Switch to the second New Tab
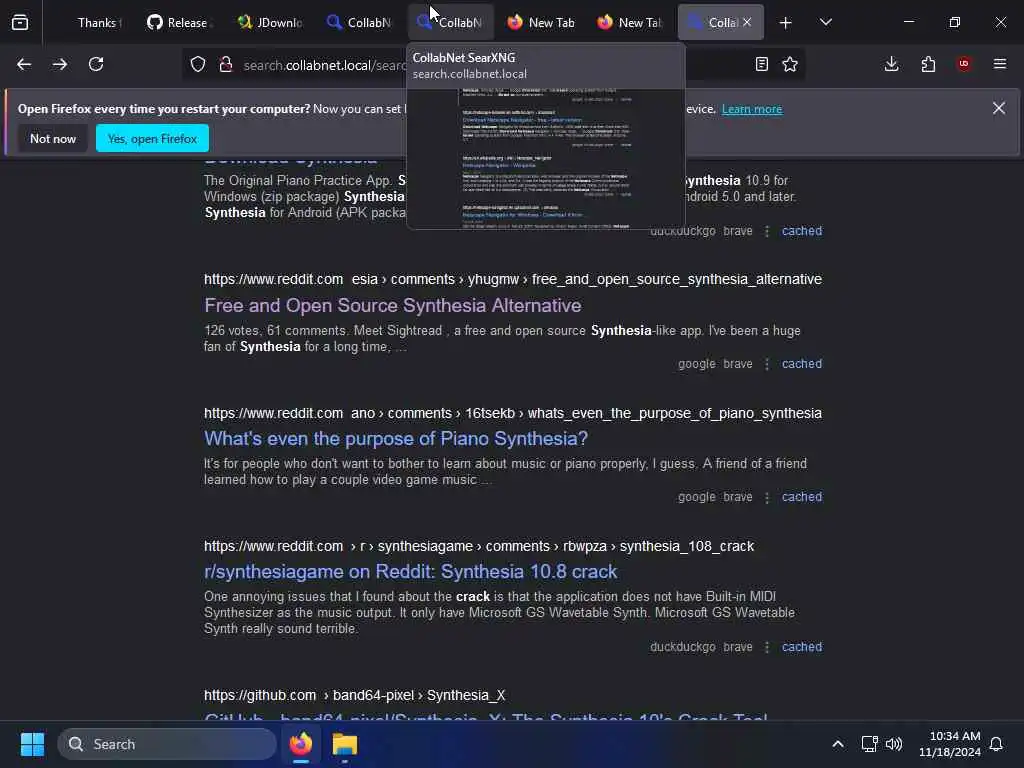Viewport: 1024px width, 768px height. [630, 23]
